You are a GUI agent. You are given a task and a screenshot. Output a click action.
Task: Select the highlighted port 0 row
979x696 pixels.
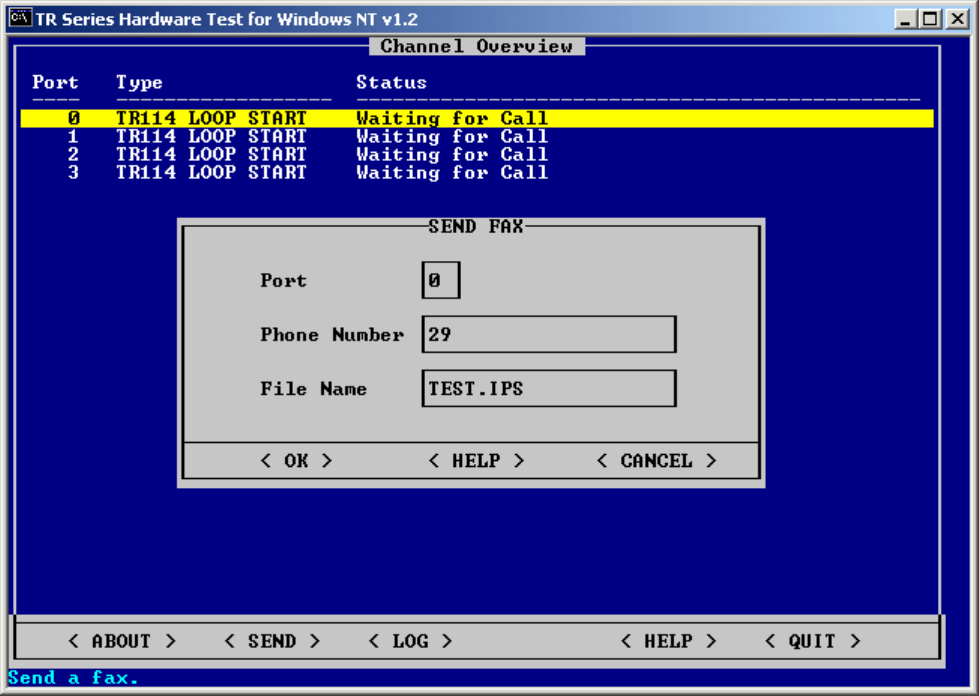click(477, 118)
